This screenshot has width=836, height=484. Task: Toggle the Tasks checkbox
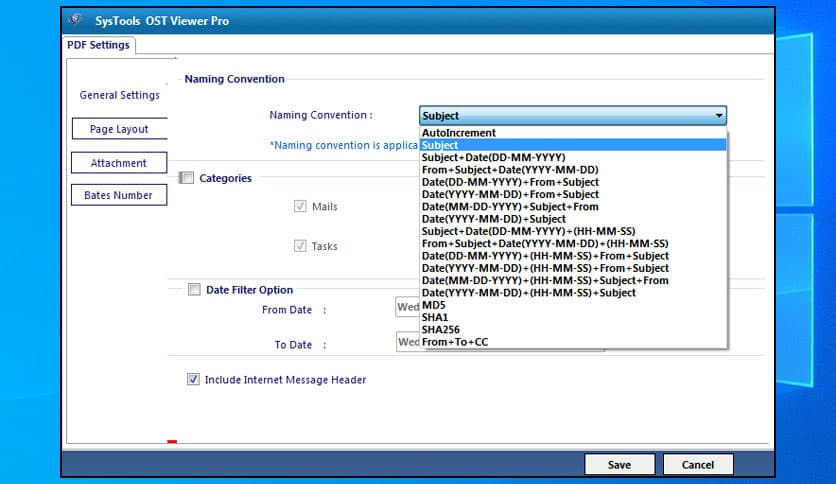coord(300,246)
